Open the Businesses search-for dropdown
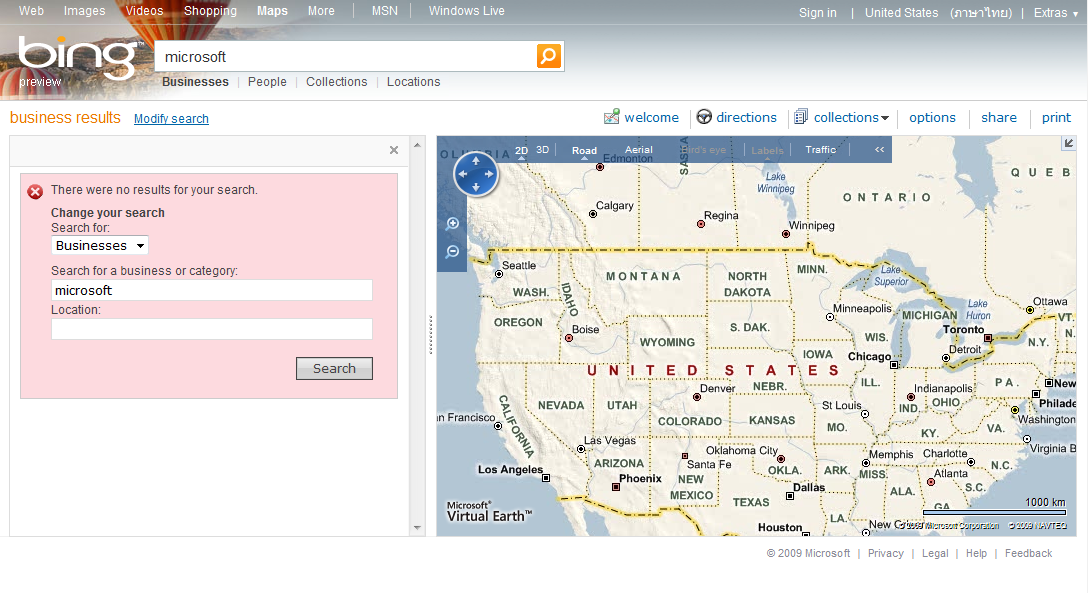 (100, 246)
